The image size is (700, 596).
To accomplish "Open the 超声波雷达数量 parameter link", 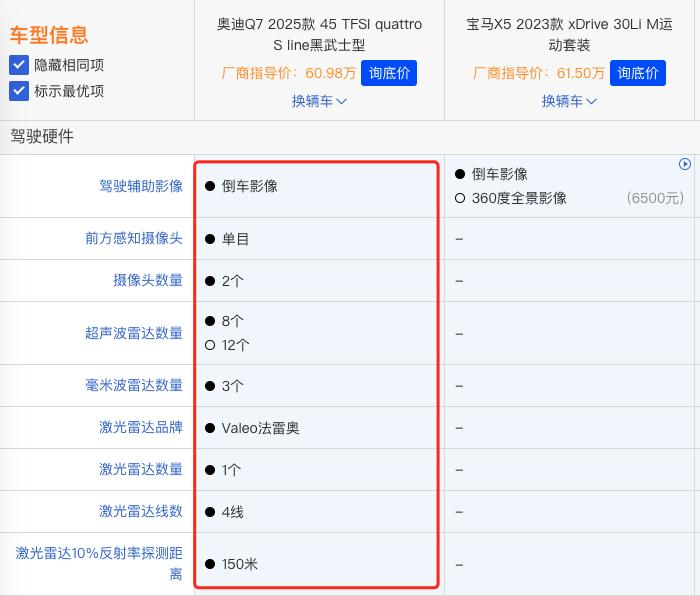I will coord(134,333).
